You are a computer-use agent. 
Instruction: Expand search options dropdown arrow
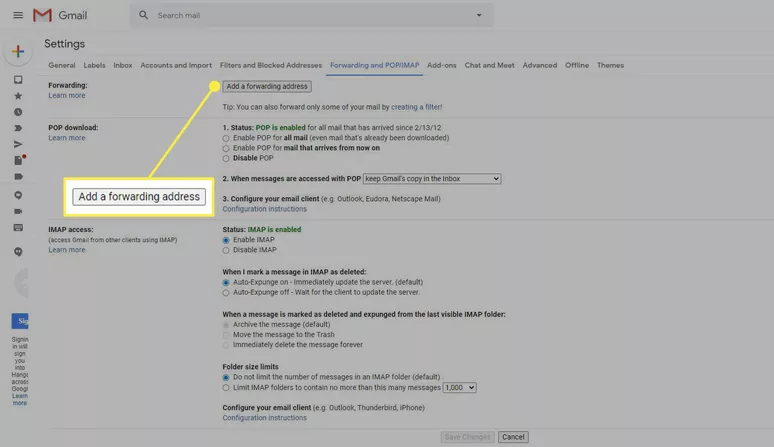[x=479, y=15]
